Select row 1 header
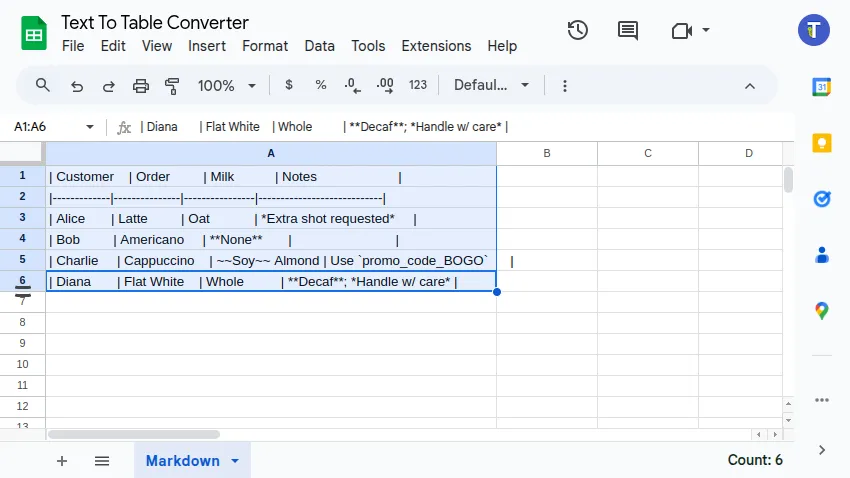 coord(22,176)
